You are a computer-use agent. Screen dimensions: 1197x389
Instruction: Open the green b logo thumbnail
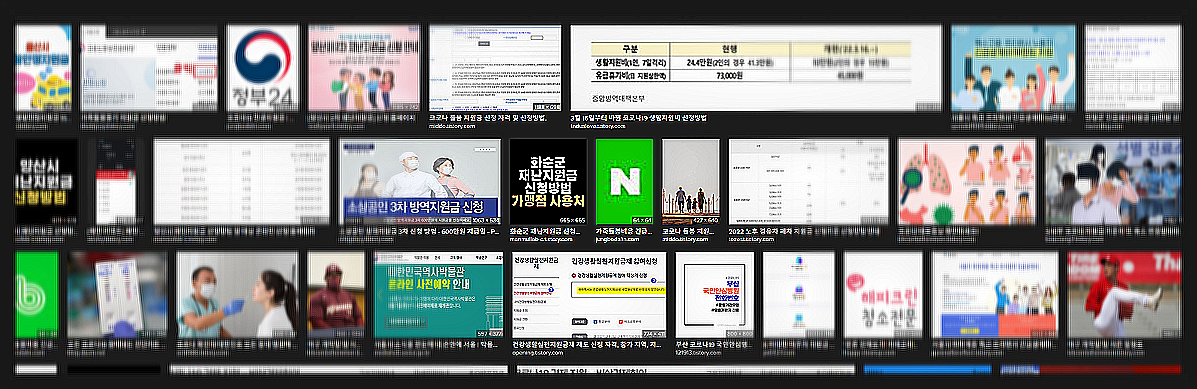(x=37, y=295)
